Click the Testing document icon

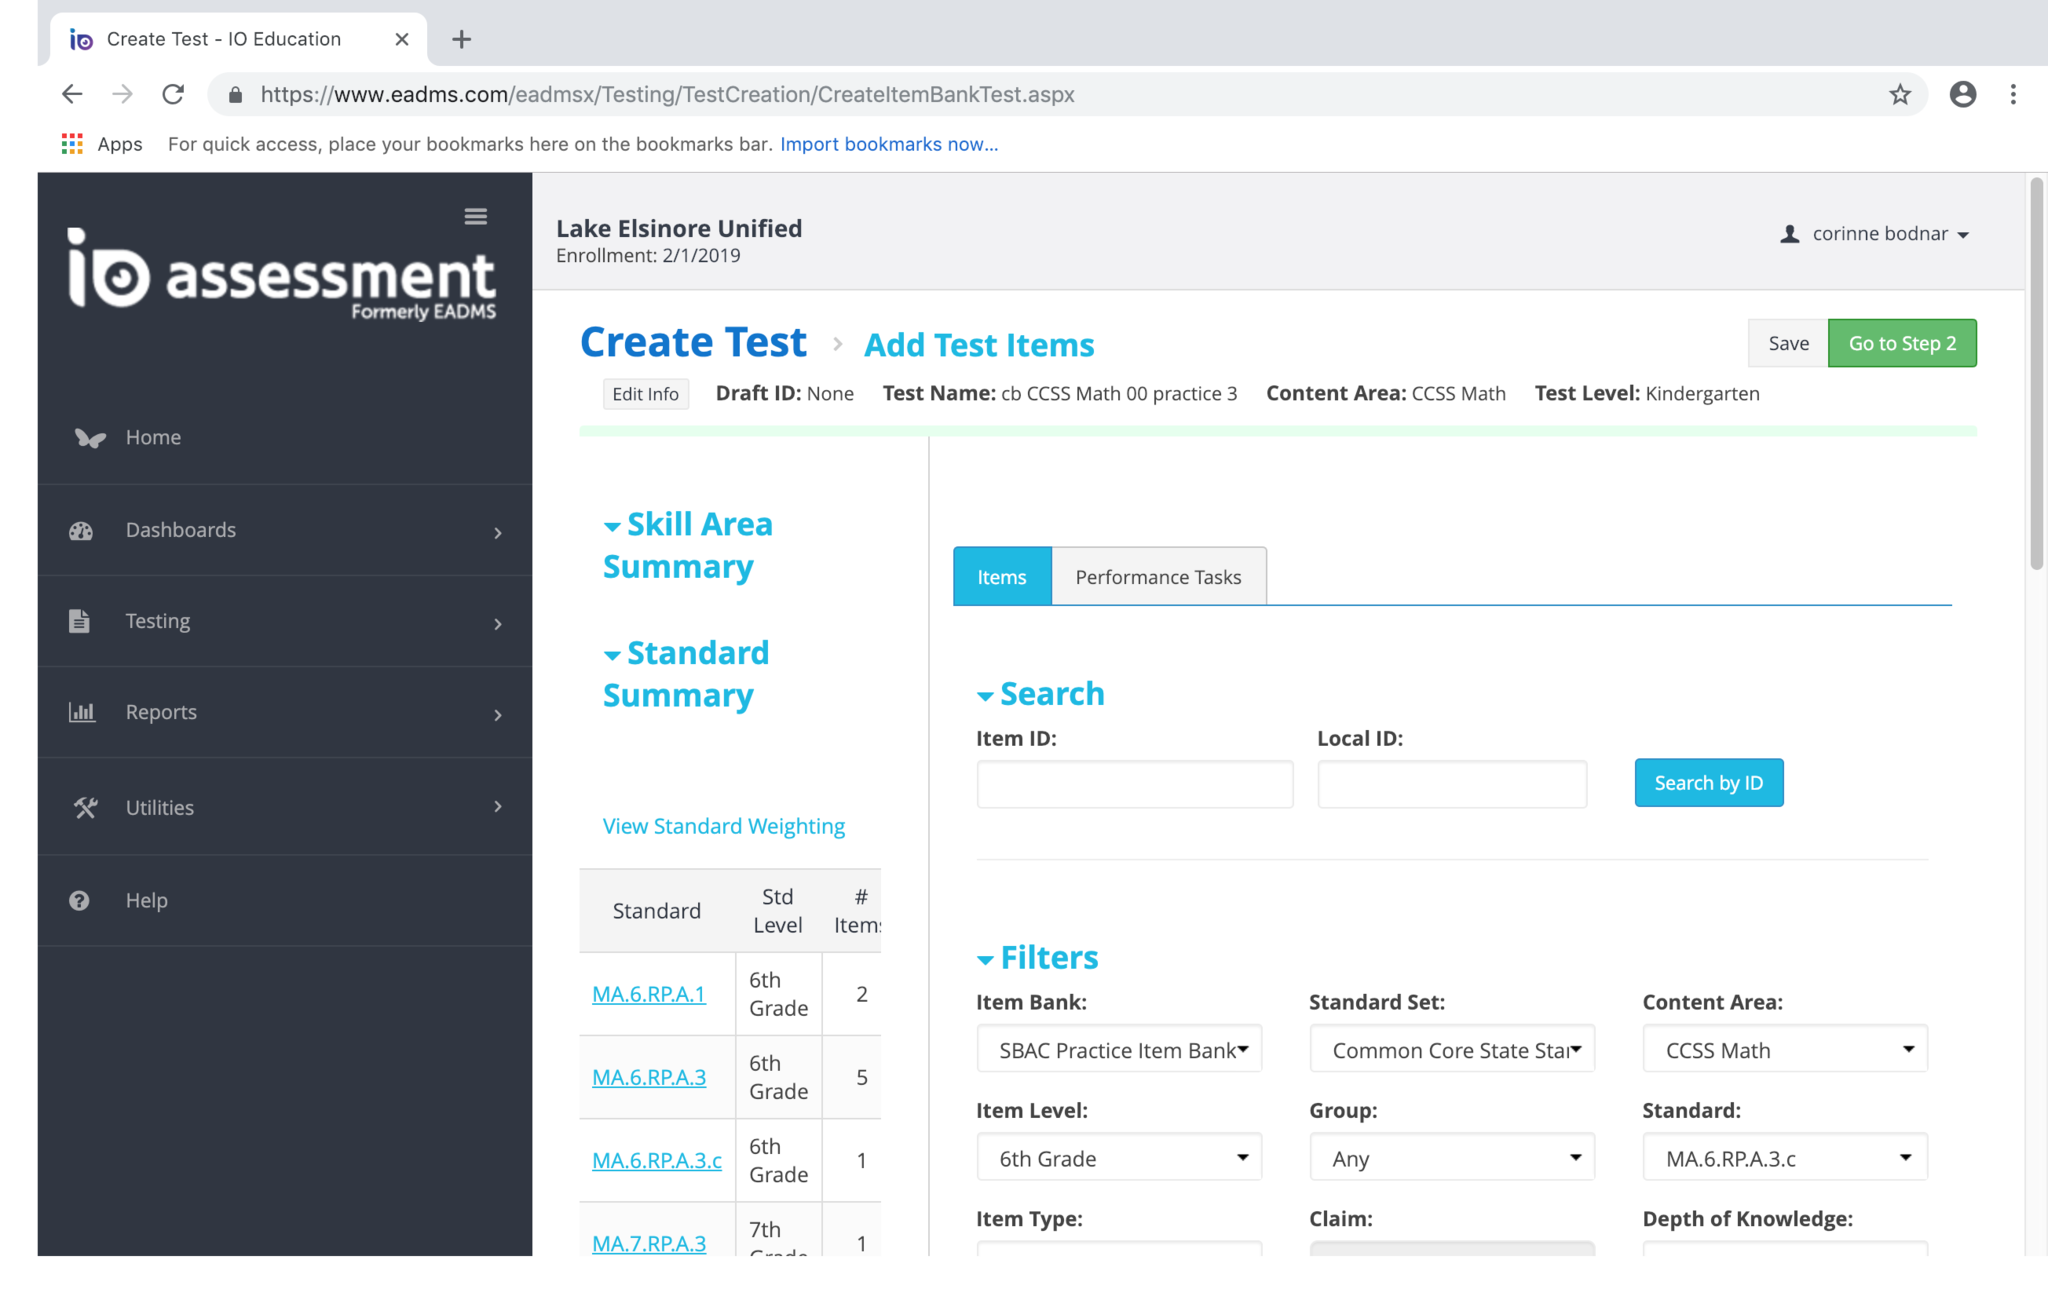click(x=79, y=621)
